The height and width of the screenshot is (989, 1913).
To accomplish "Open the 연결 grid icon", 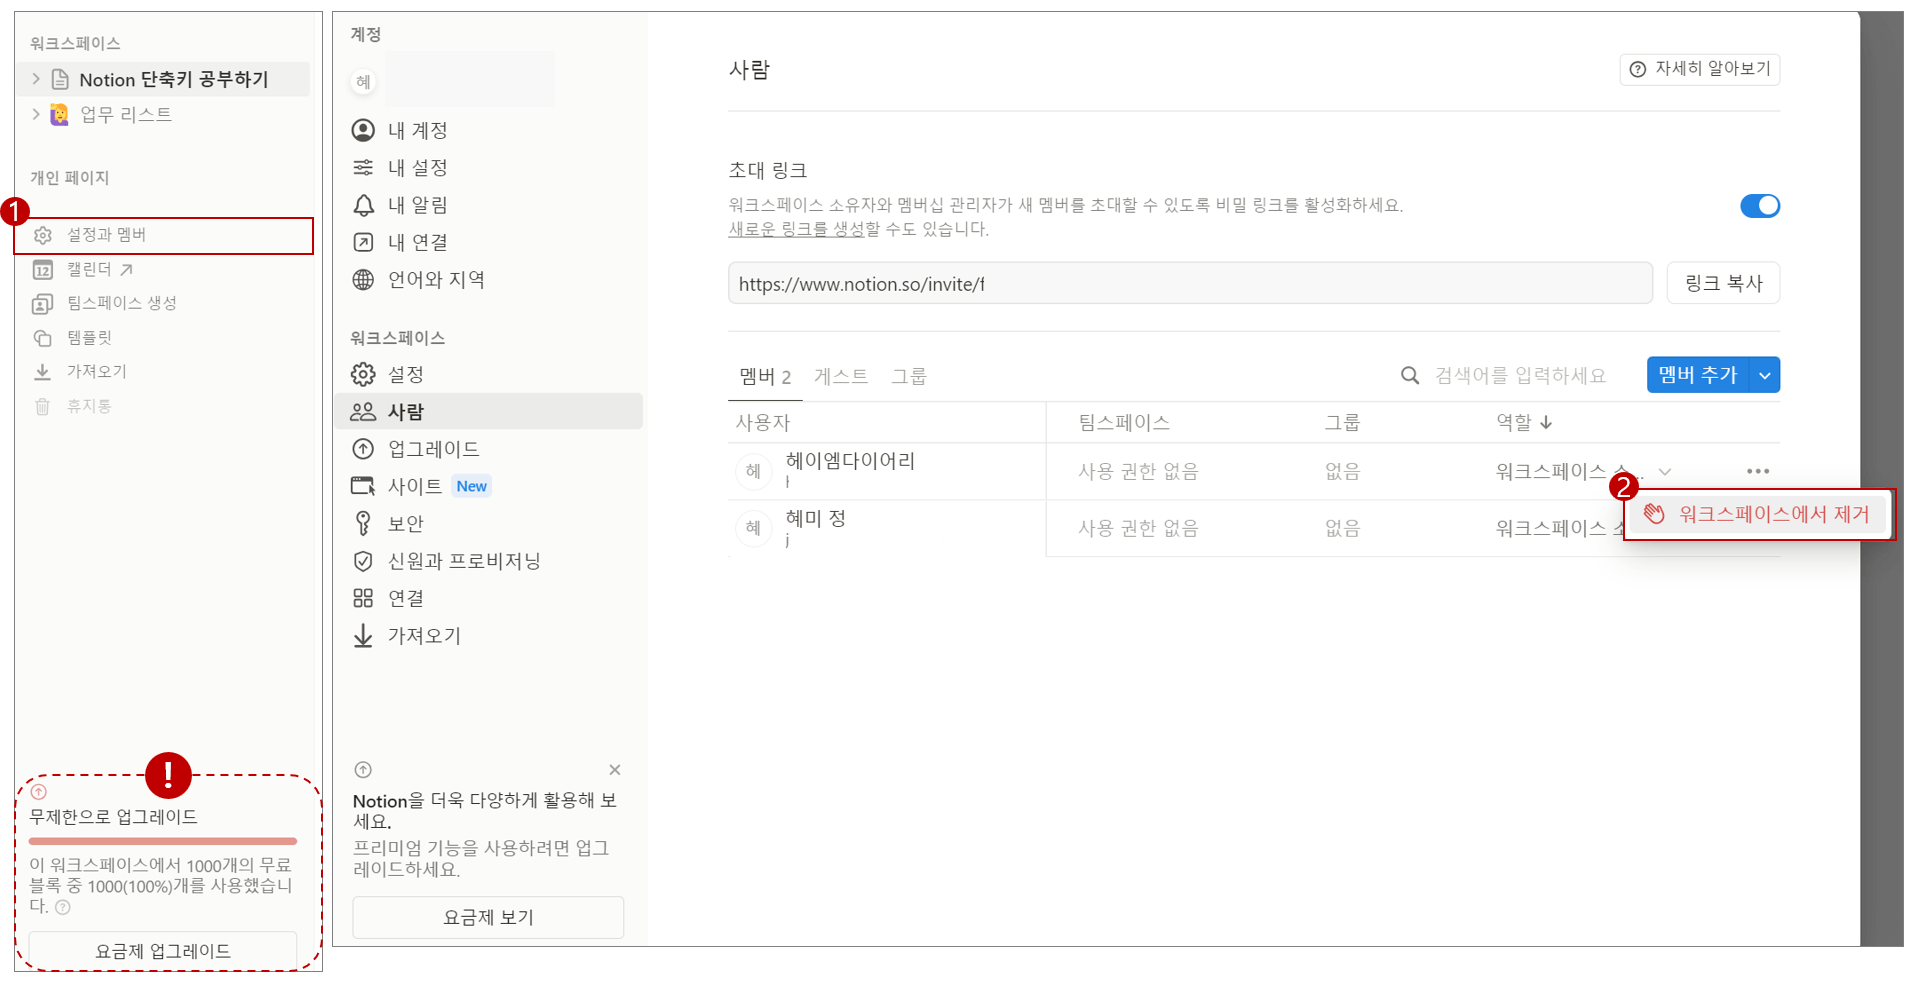I will point(363,598).
